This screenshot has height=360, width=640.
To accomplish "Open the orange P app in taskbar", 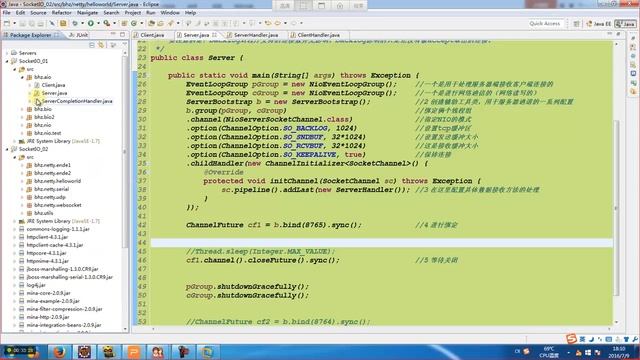I will pyautogui.click(x=134, y=352).
